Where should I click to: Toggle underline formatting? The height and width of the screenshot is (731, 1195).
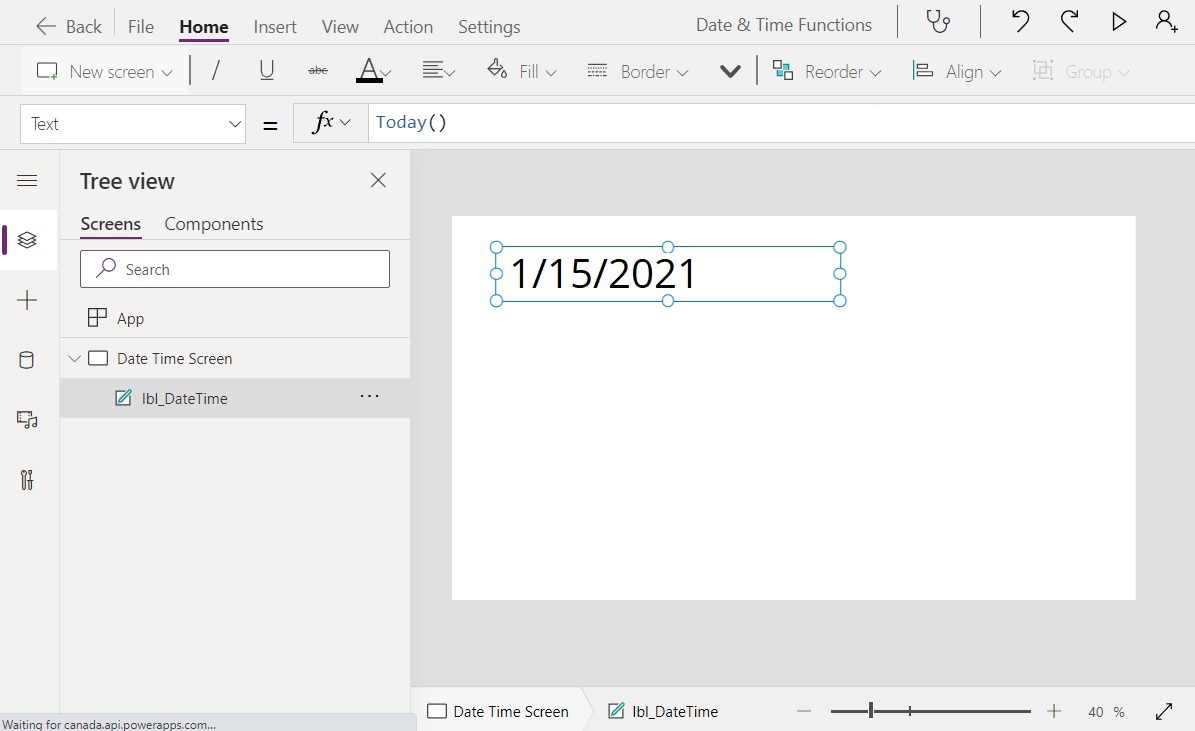(265, 70)
